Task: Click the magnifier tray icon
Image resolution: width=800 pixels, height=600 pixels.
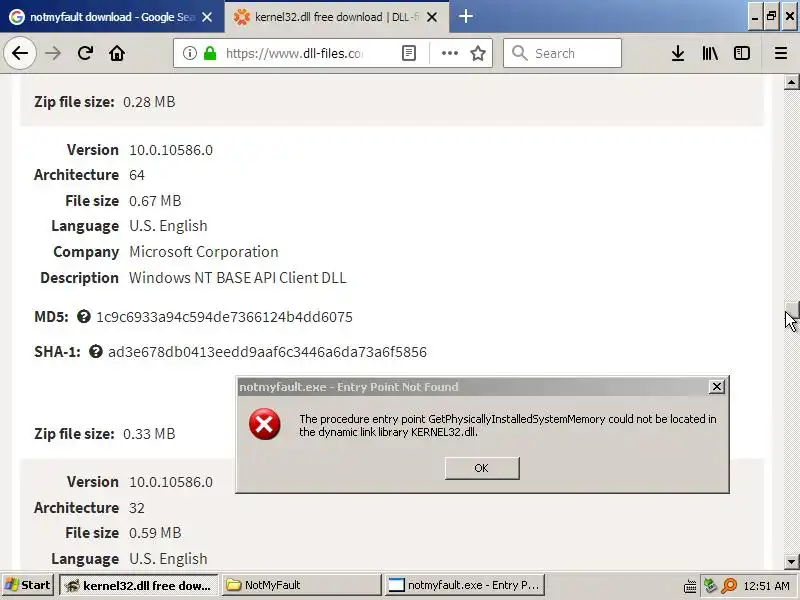Action: 730,585
